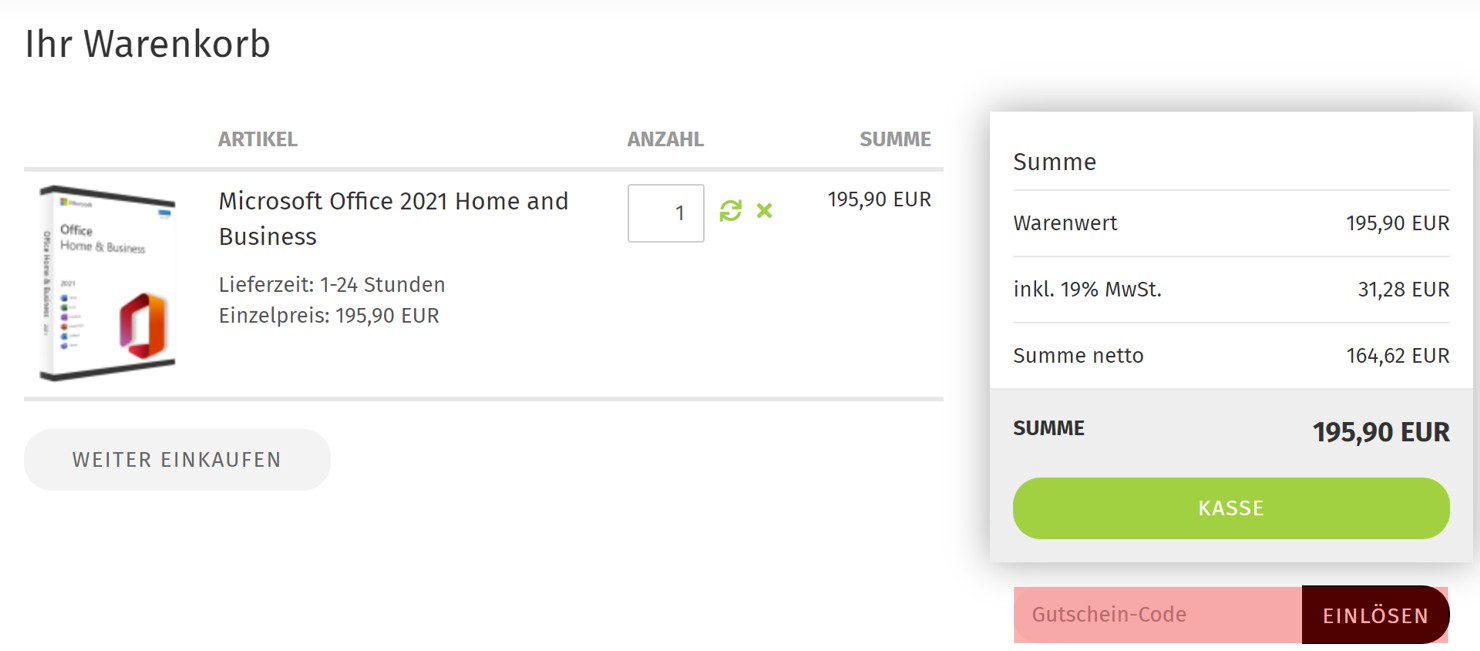1480x651 pixels.
Task: Click the Summe heading of the summary panel
Action: 1054,162
